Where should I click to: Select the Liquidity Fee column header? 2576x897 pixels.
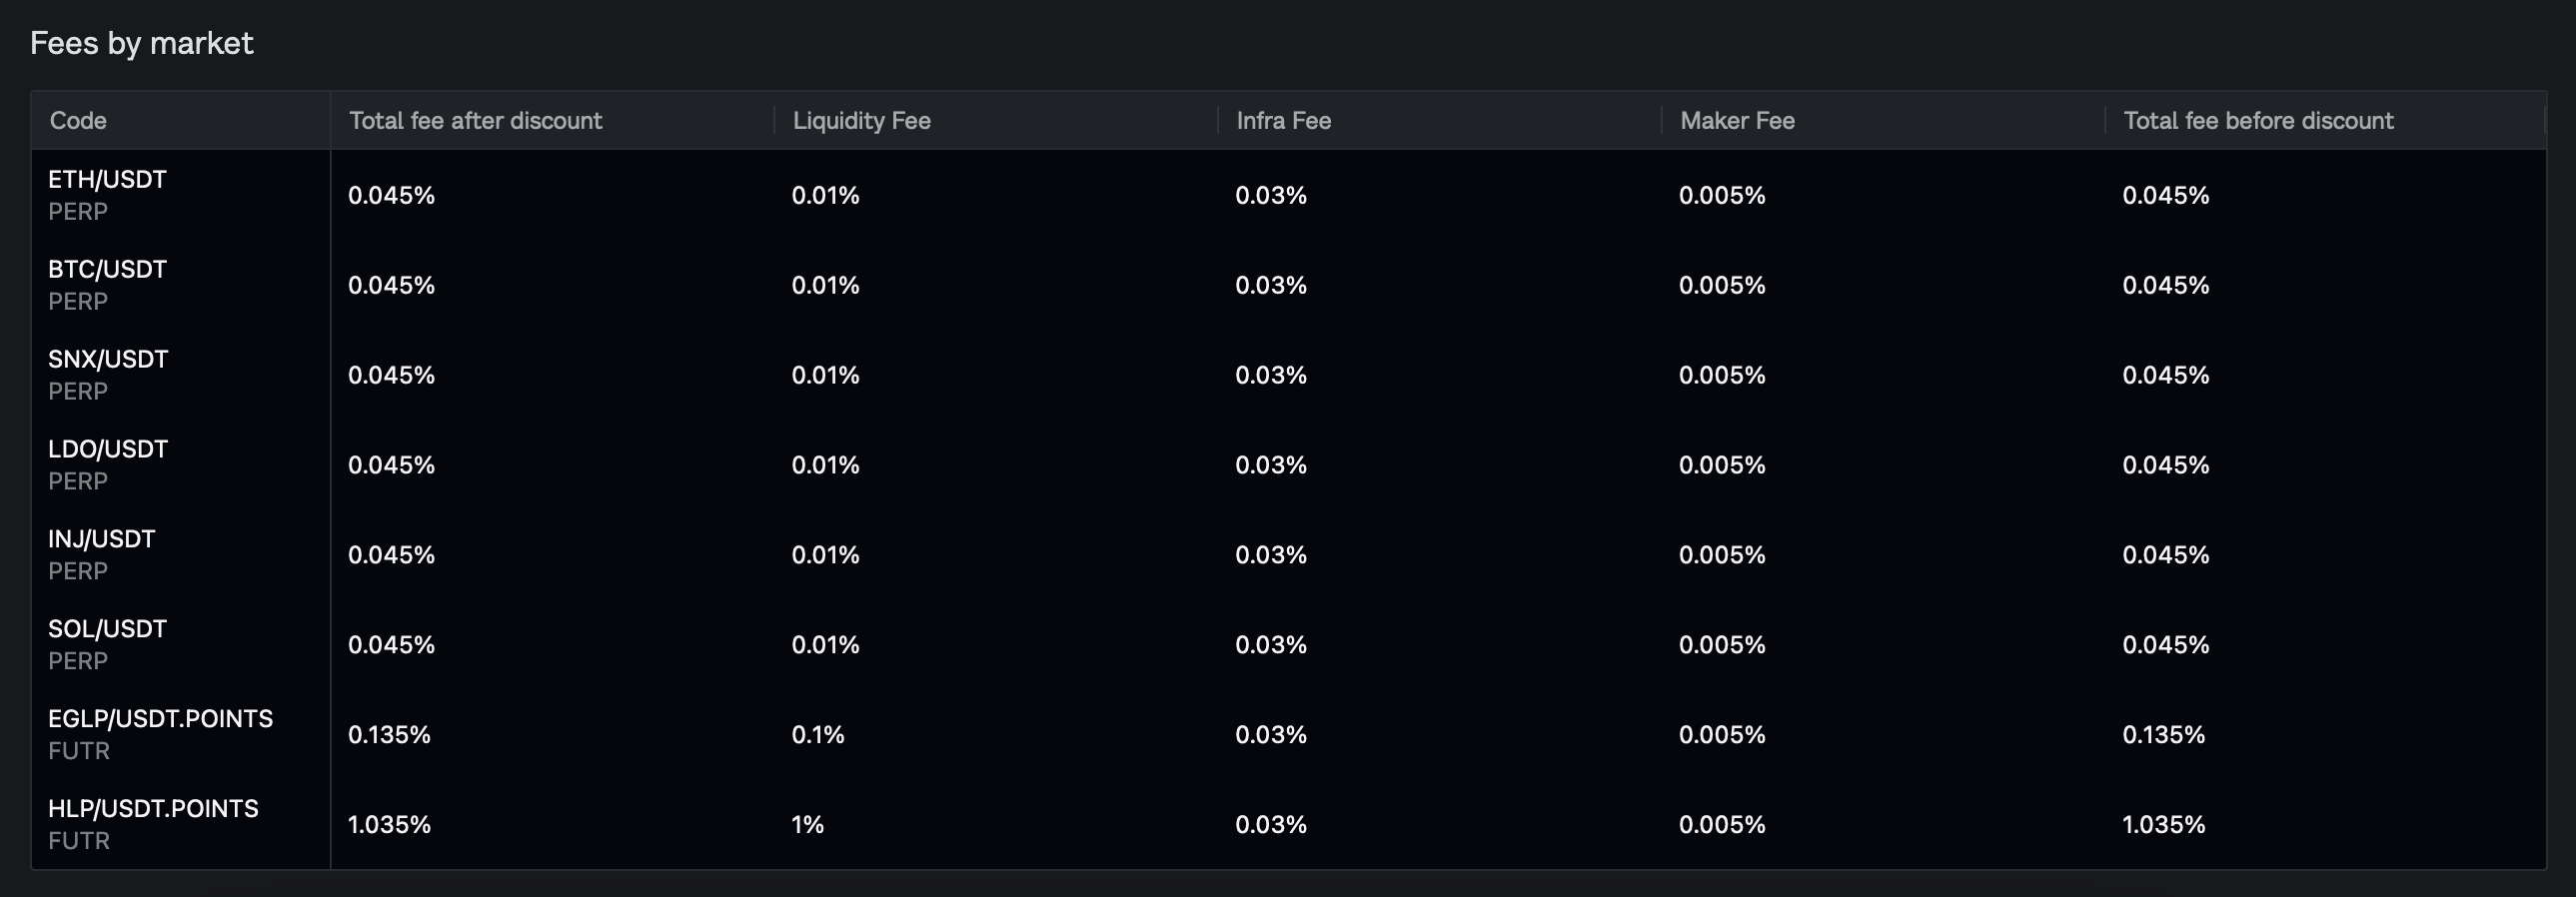861,121
